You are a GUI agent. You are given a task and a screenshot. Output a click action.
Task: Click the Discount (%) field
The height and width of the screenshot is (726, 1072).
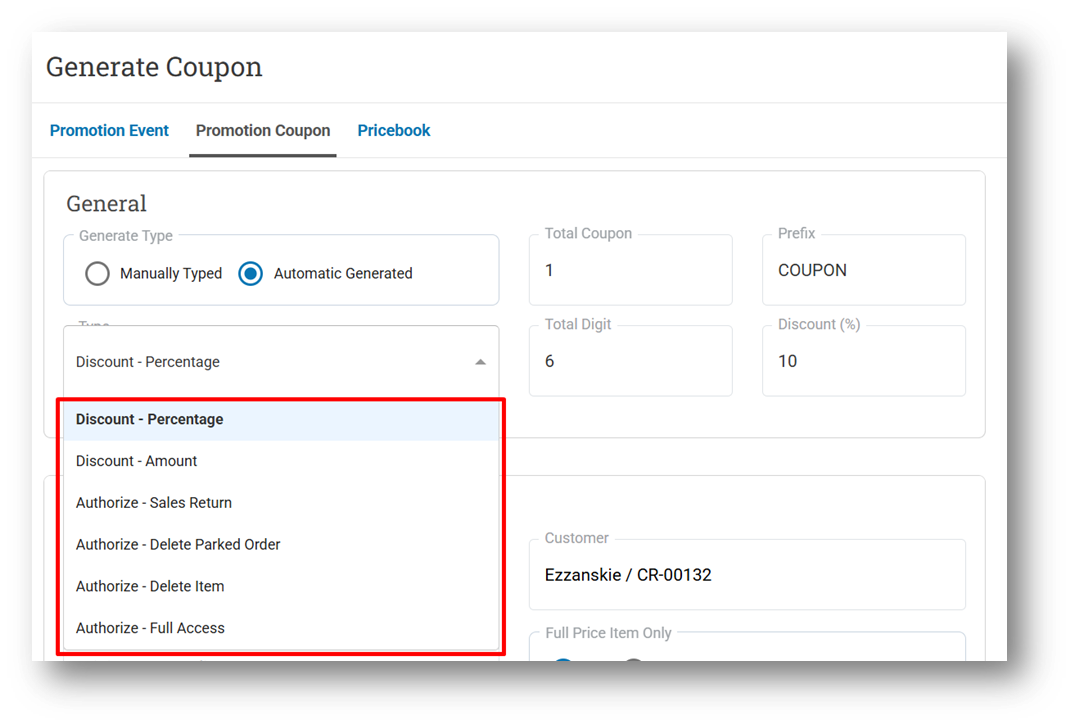point(863,361)
